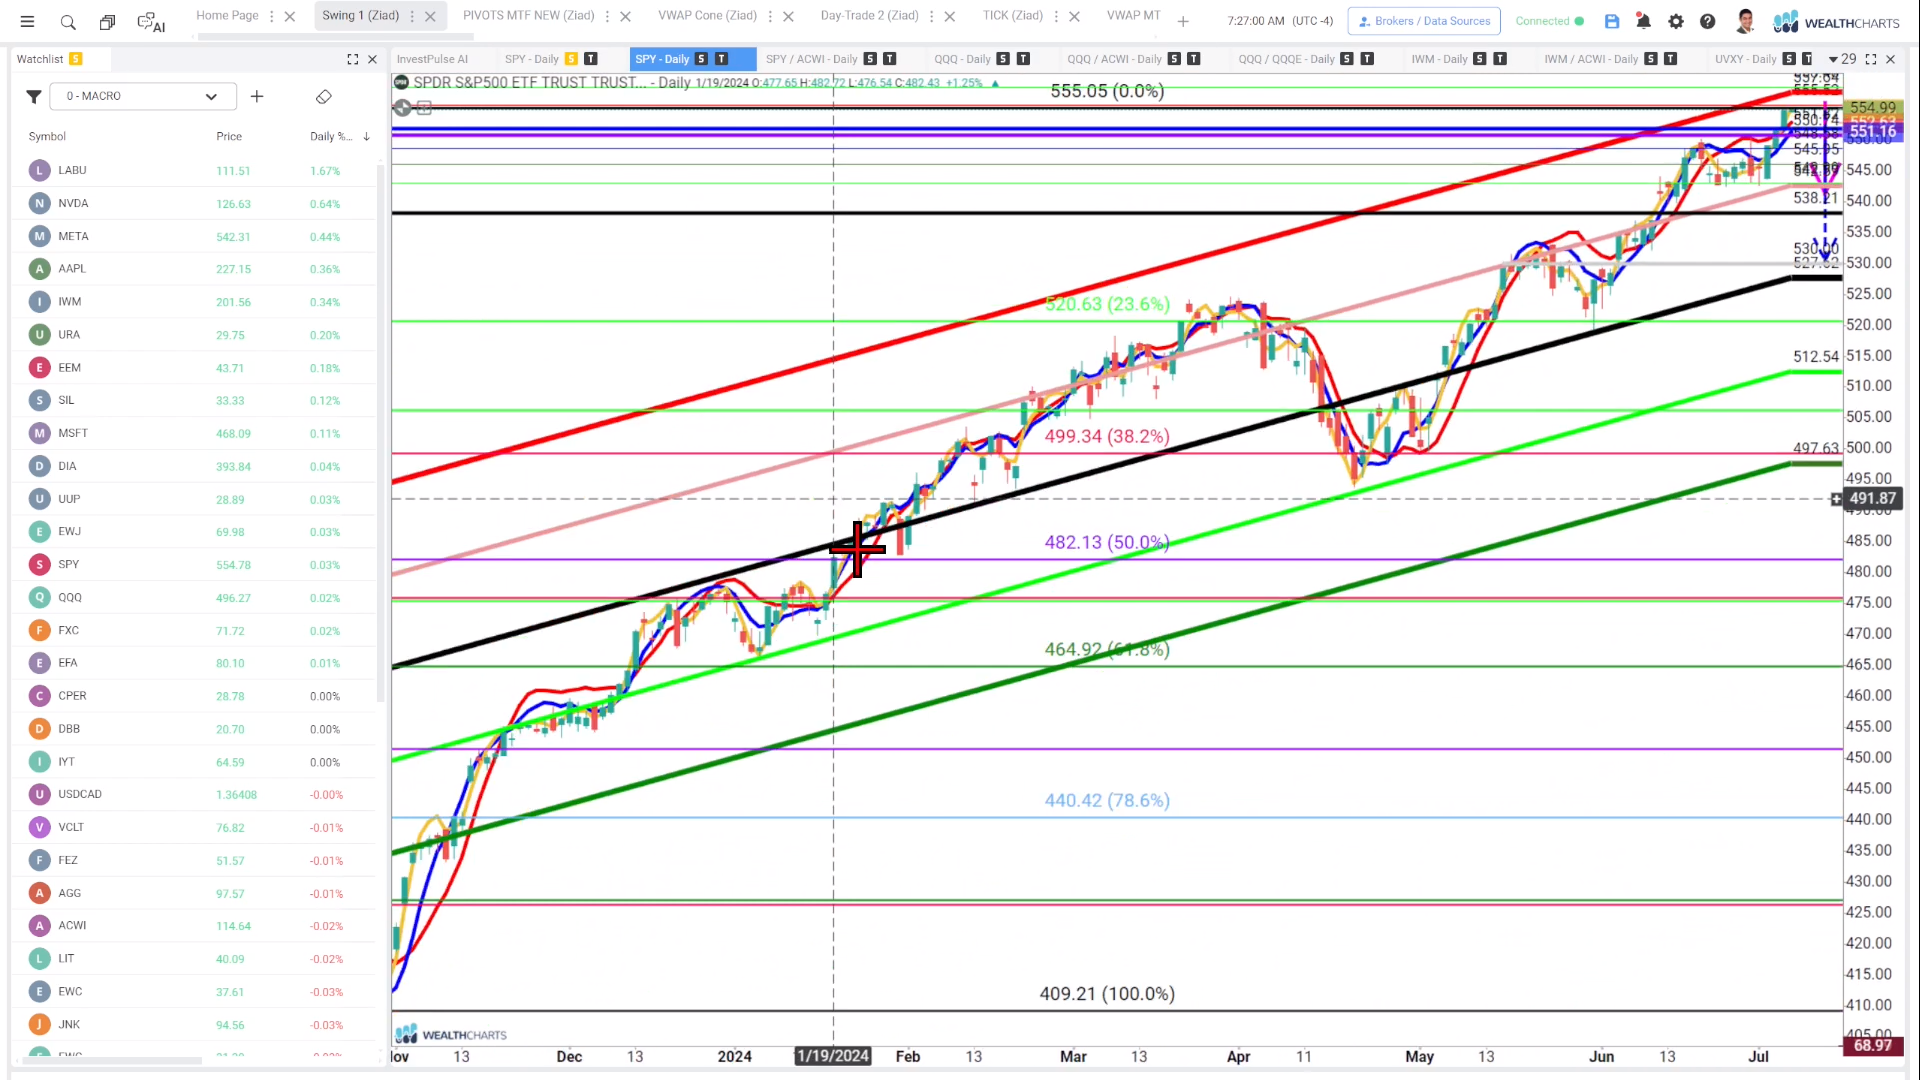Open three-dot menu on Day-Trade 2 (Ziad) tab
The image size is (1920, 1080).
pos(932,17)
